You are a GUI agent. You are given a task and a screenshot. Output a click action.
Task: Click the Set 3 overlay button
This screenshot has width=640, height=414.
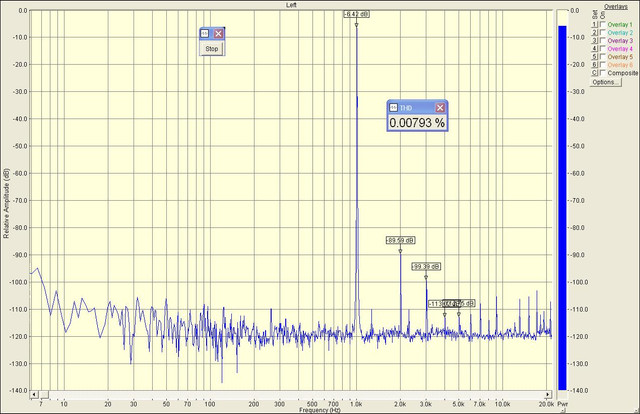coord(595,40)
